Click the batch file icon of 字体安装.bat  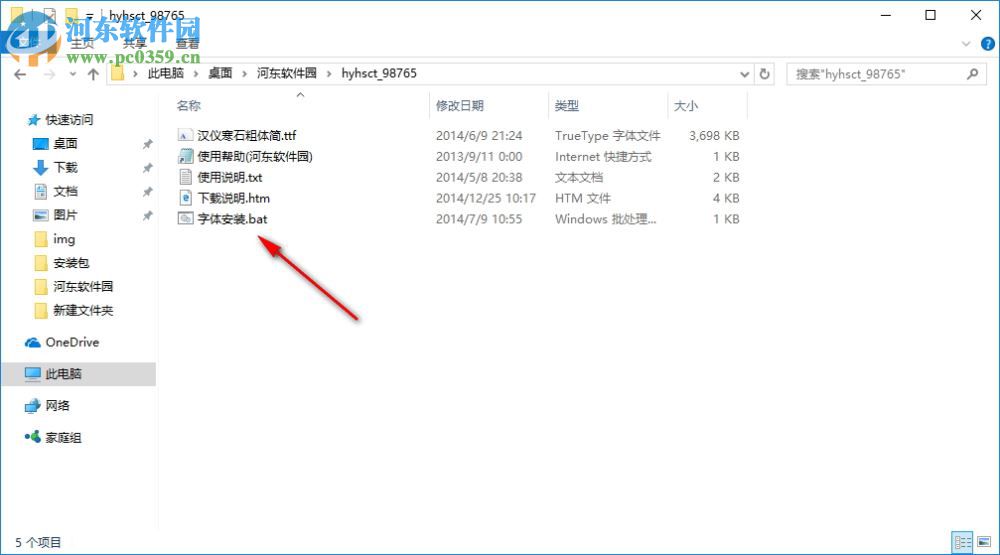pos(185,219)
